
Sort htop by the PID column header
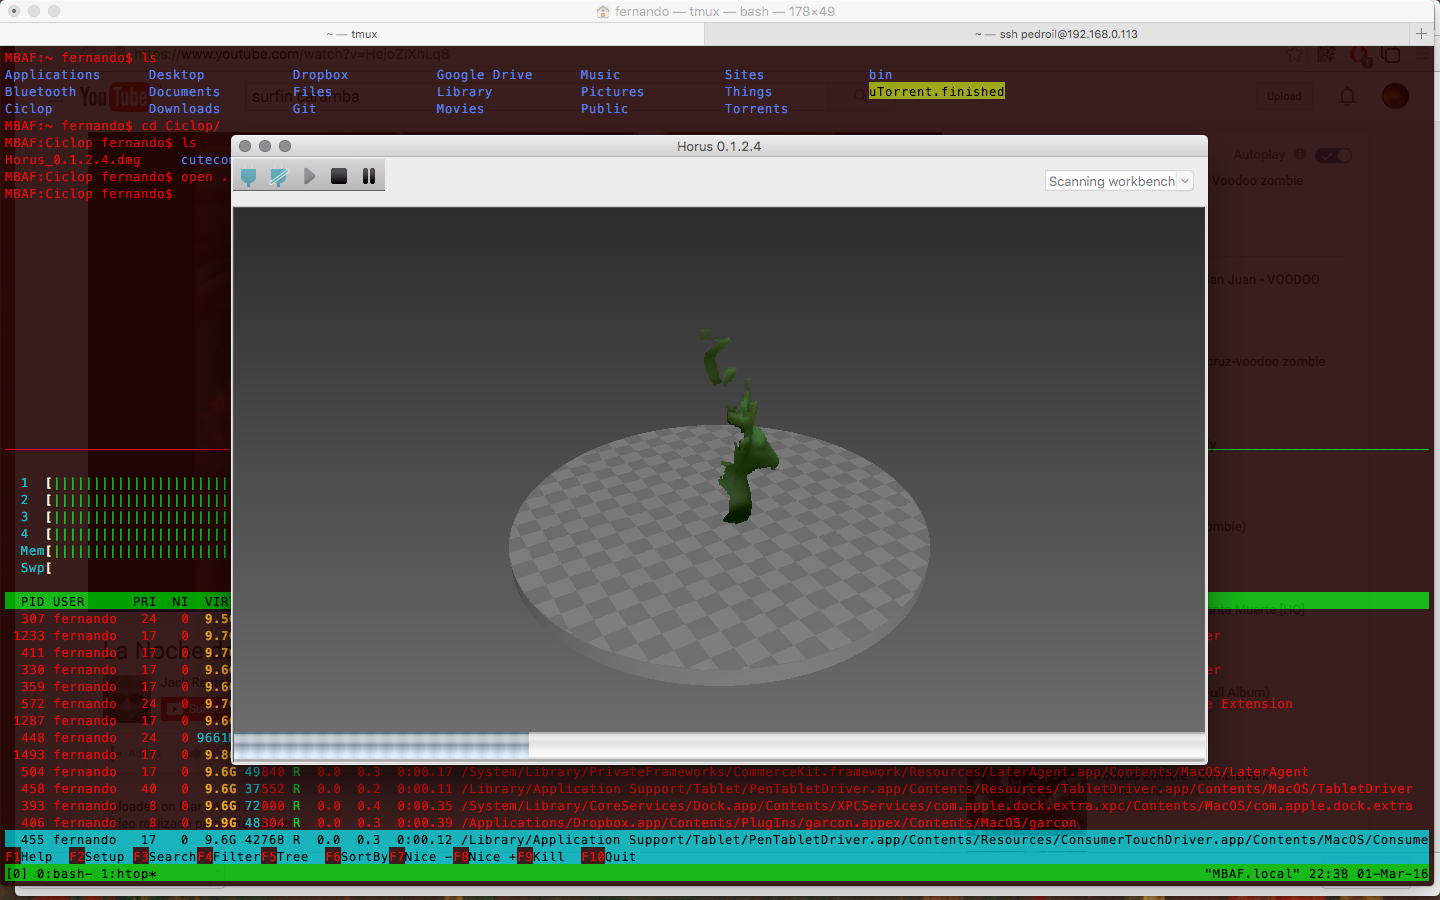[33, 601]
